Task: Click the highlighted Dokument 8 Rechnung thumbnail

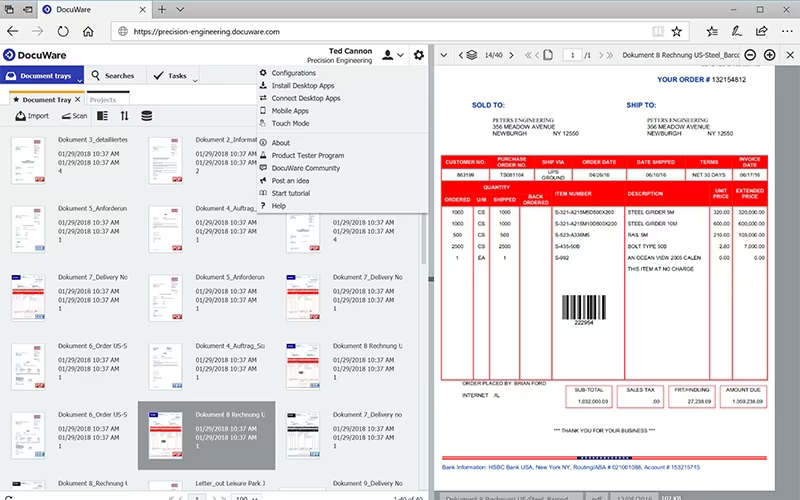Action: pyautogui.click(x=165, y=435)
